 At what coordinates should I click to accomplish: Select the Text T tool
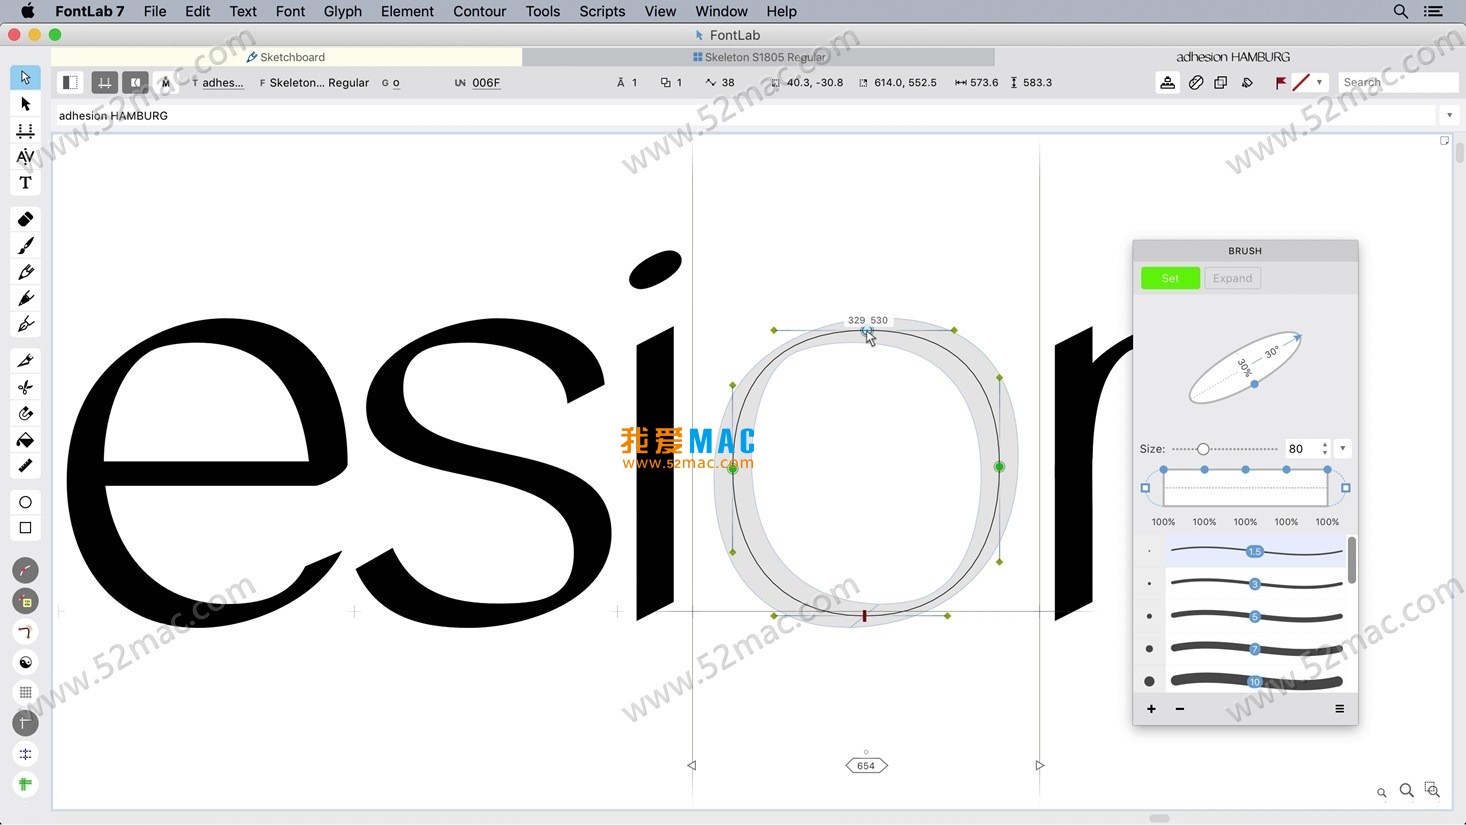[x=25, y=183]
